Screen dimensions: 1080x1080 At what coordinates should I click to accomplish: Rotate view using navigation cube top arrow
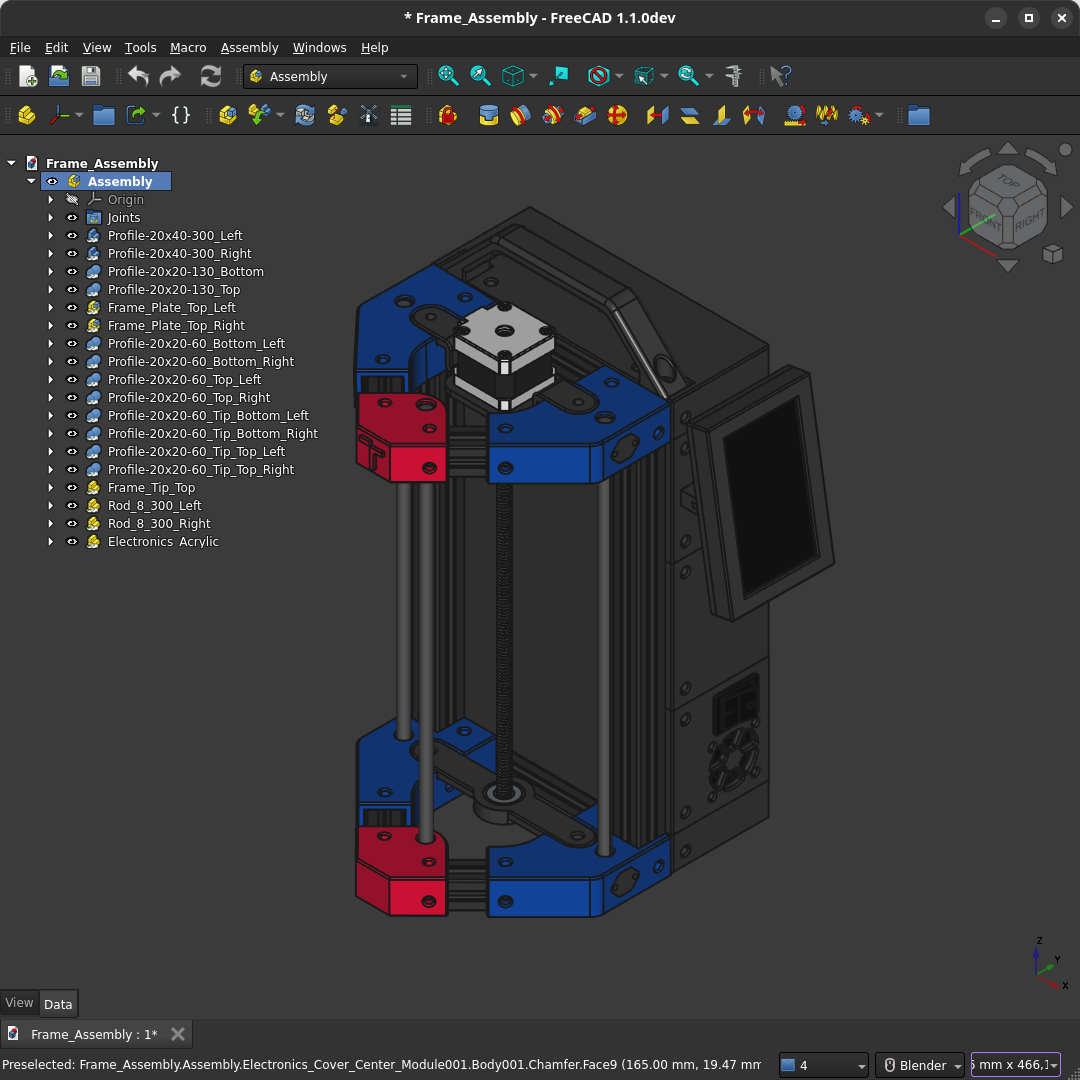pos(1008,149)
